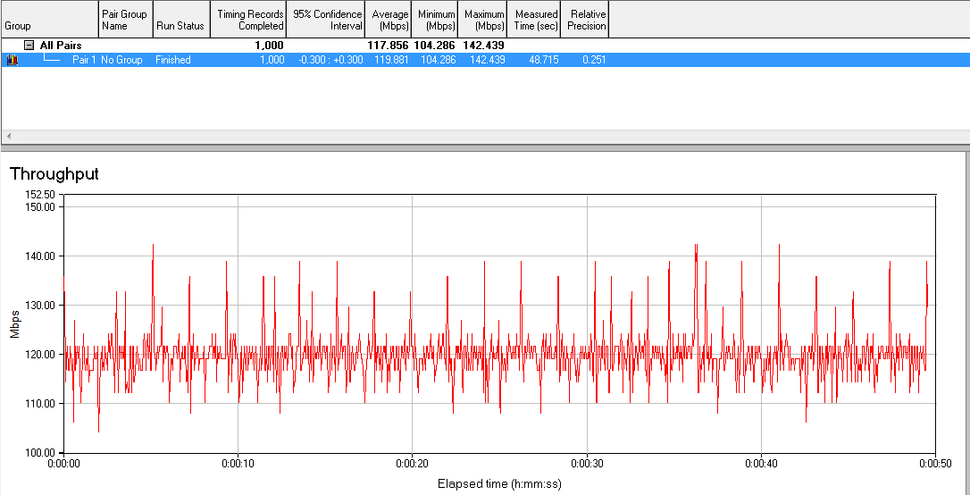Click the 0:00:40 time axis label
The image size is (970, 495).
(762, 464)
